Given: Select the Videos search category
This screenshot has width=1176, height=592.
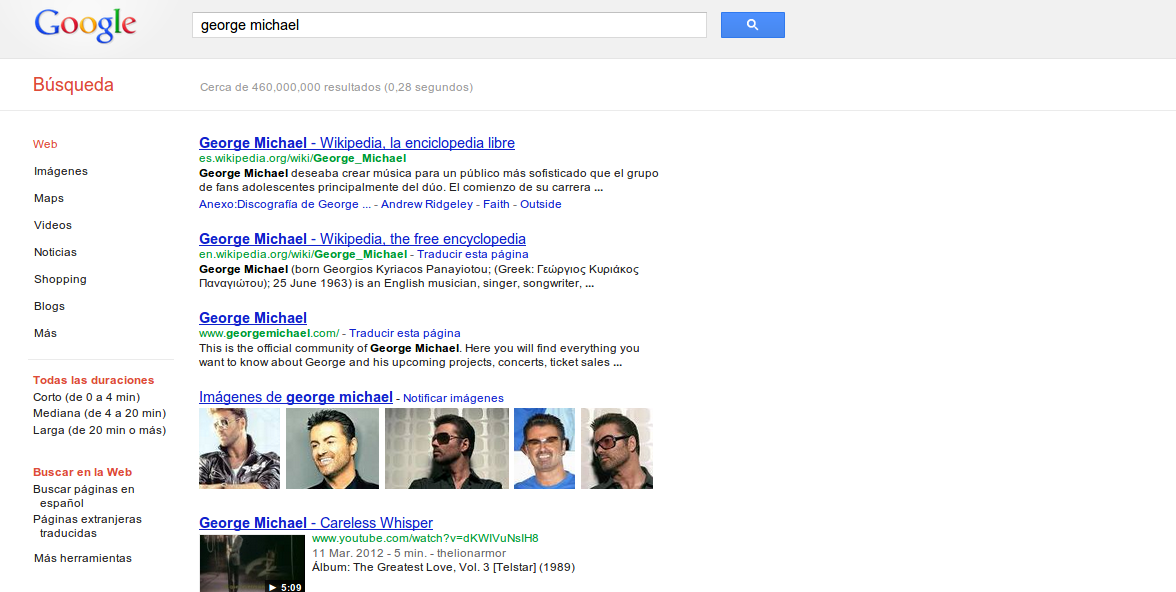Looking at the screenshot, I should (52, 225).
